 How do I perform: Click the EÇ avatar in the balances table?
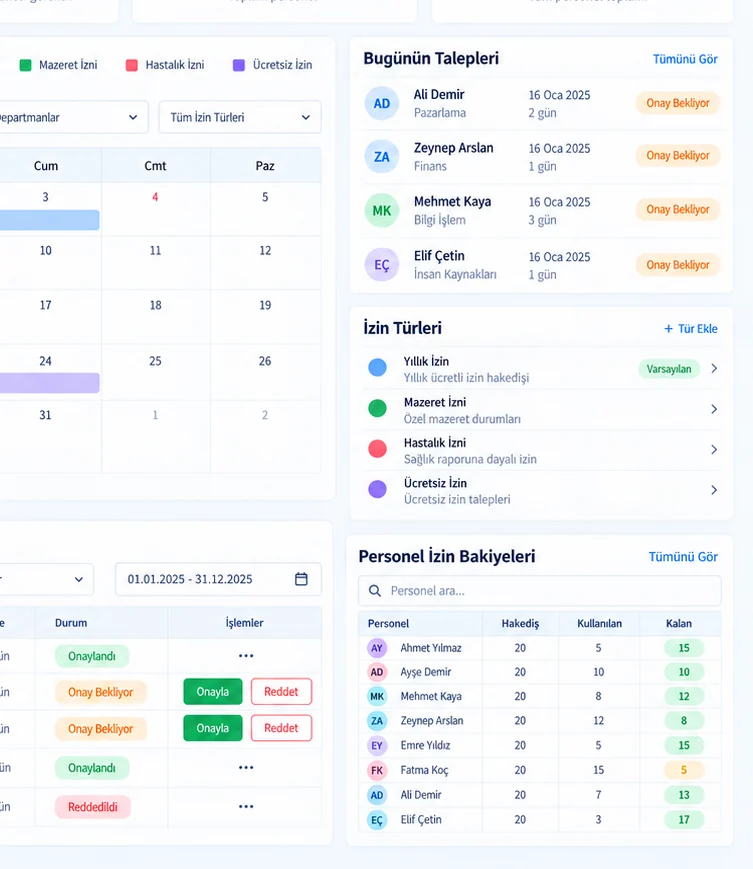pyautogui.click(x=377, y=820)
